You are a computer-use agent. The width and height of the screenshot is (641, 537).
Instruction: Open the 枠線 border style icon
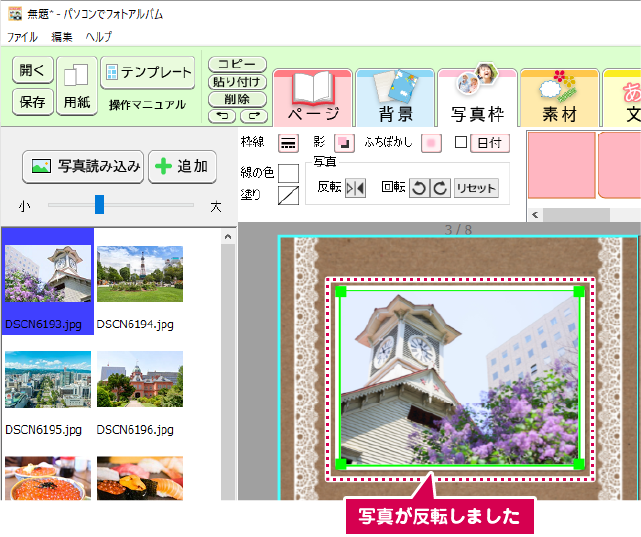tap(288, 143)
